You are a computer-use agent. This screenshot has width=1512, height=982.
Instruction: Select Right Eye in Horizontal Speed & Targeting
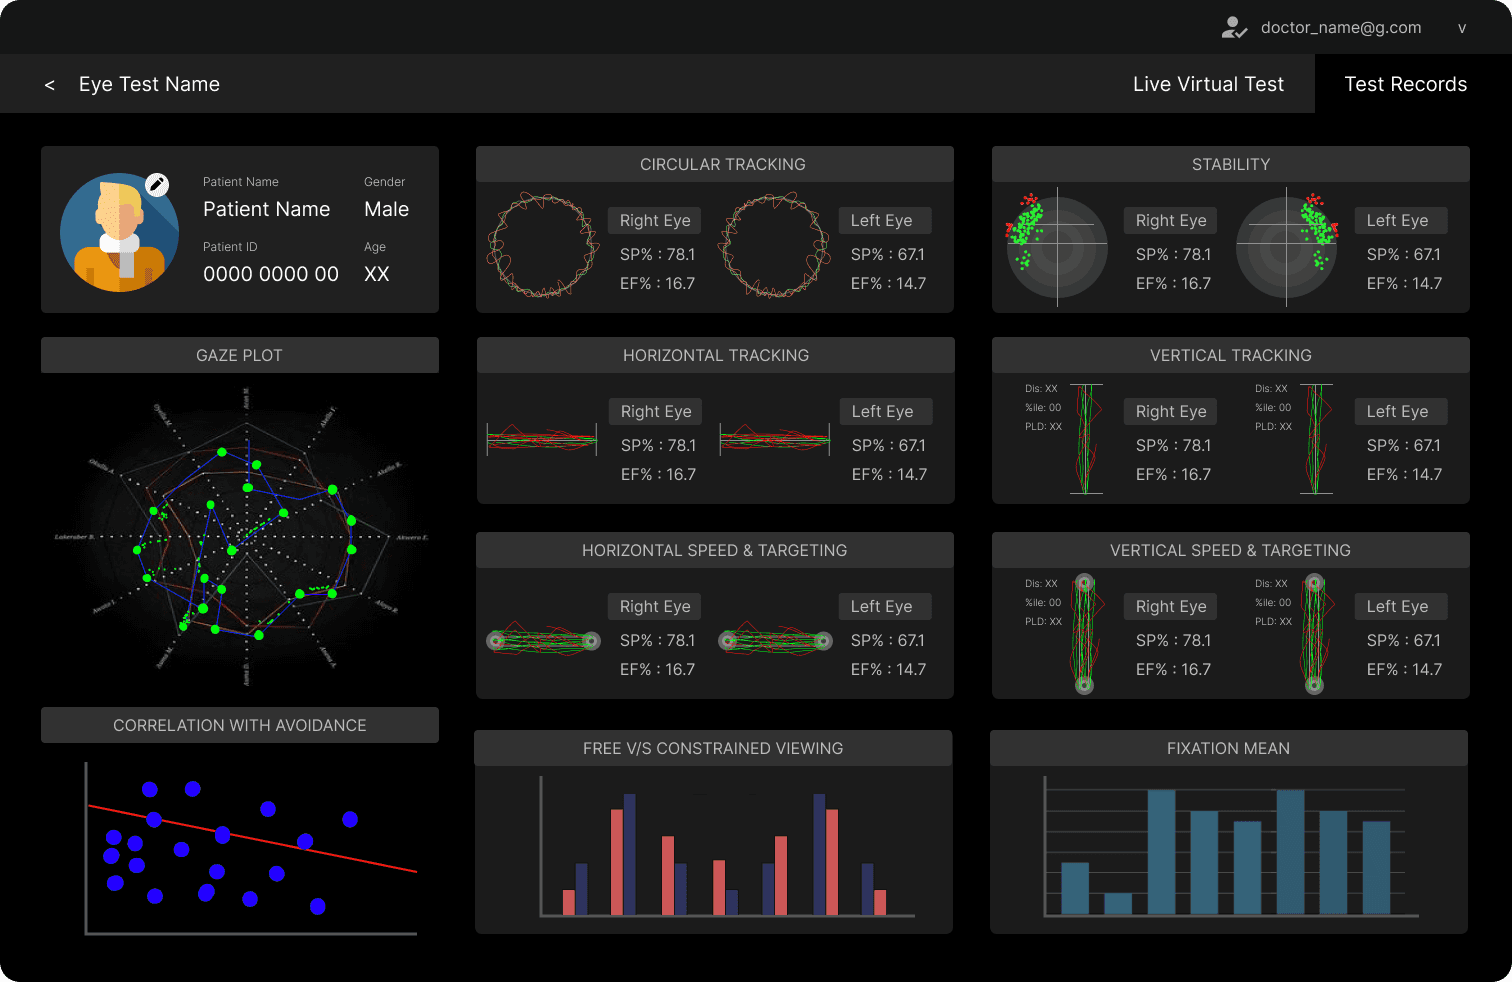click(x=655, y=606)
